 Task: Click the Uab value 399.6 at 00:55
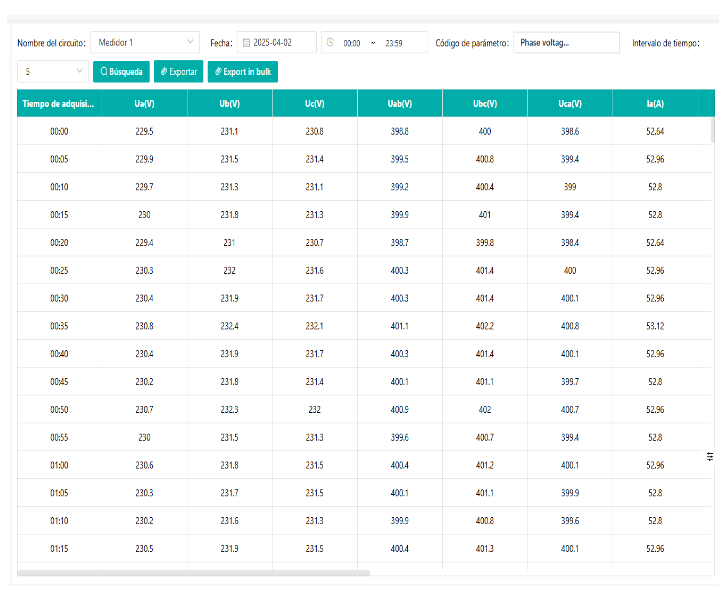pos(400,437)
